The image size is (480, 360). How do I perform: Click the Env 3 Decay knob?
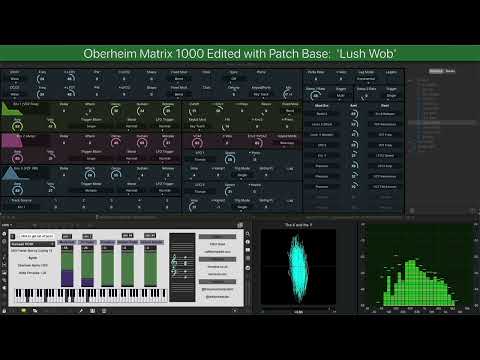(116, 175)
